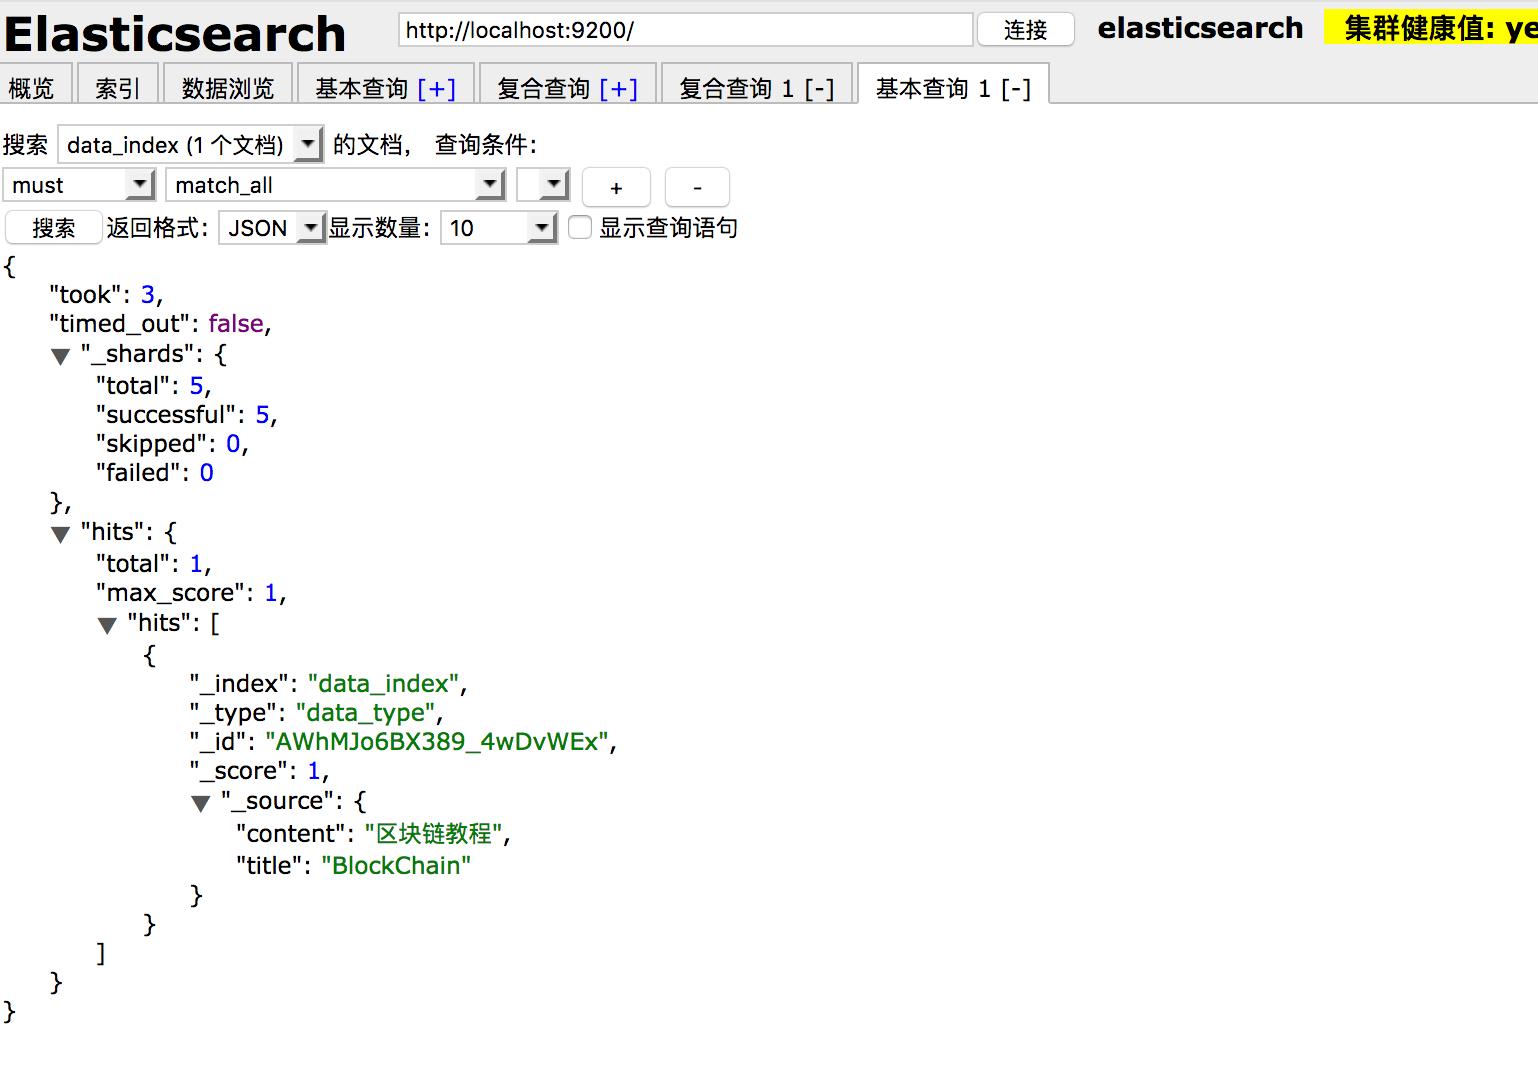Image resolution: width=1538 pixels, height=1078 pixels.
Task: Click the "failed": 0 line
Action: coord(155,473)
